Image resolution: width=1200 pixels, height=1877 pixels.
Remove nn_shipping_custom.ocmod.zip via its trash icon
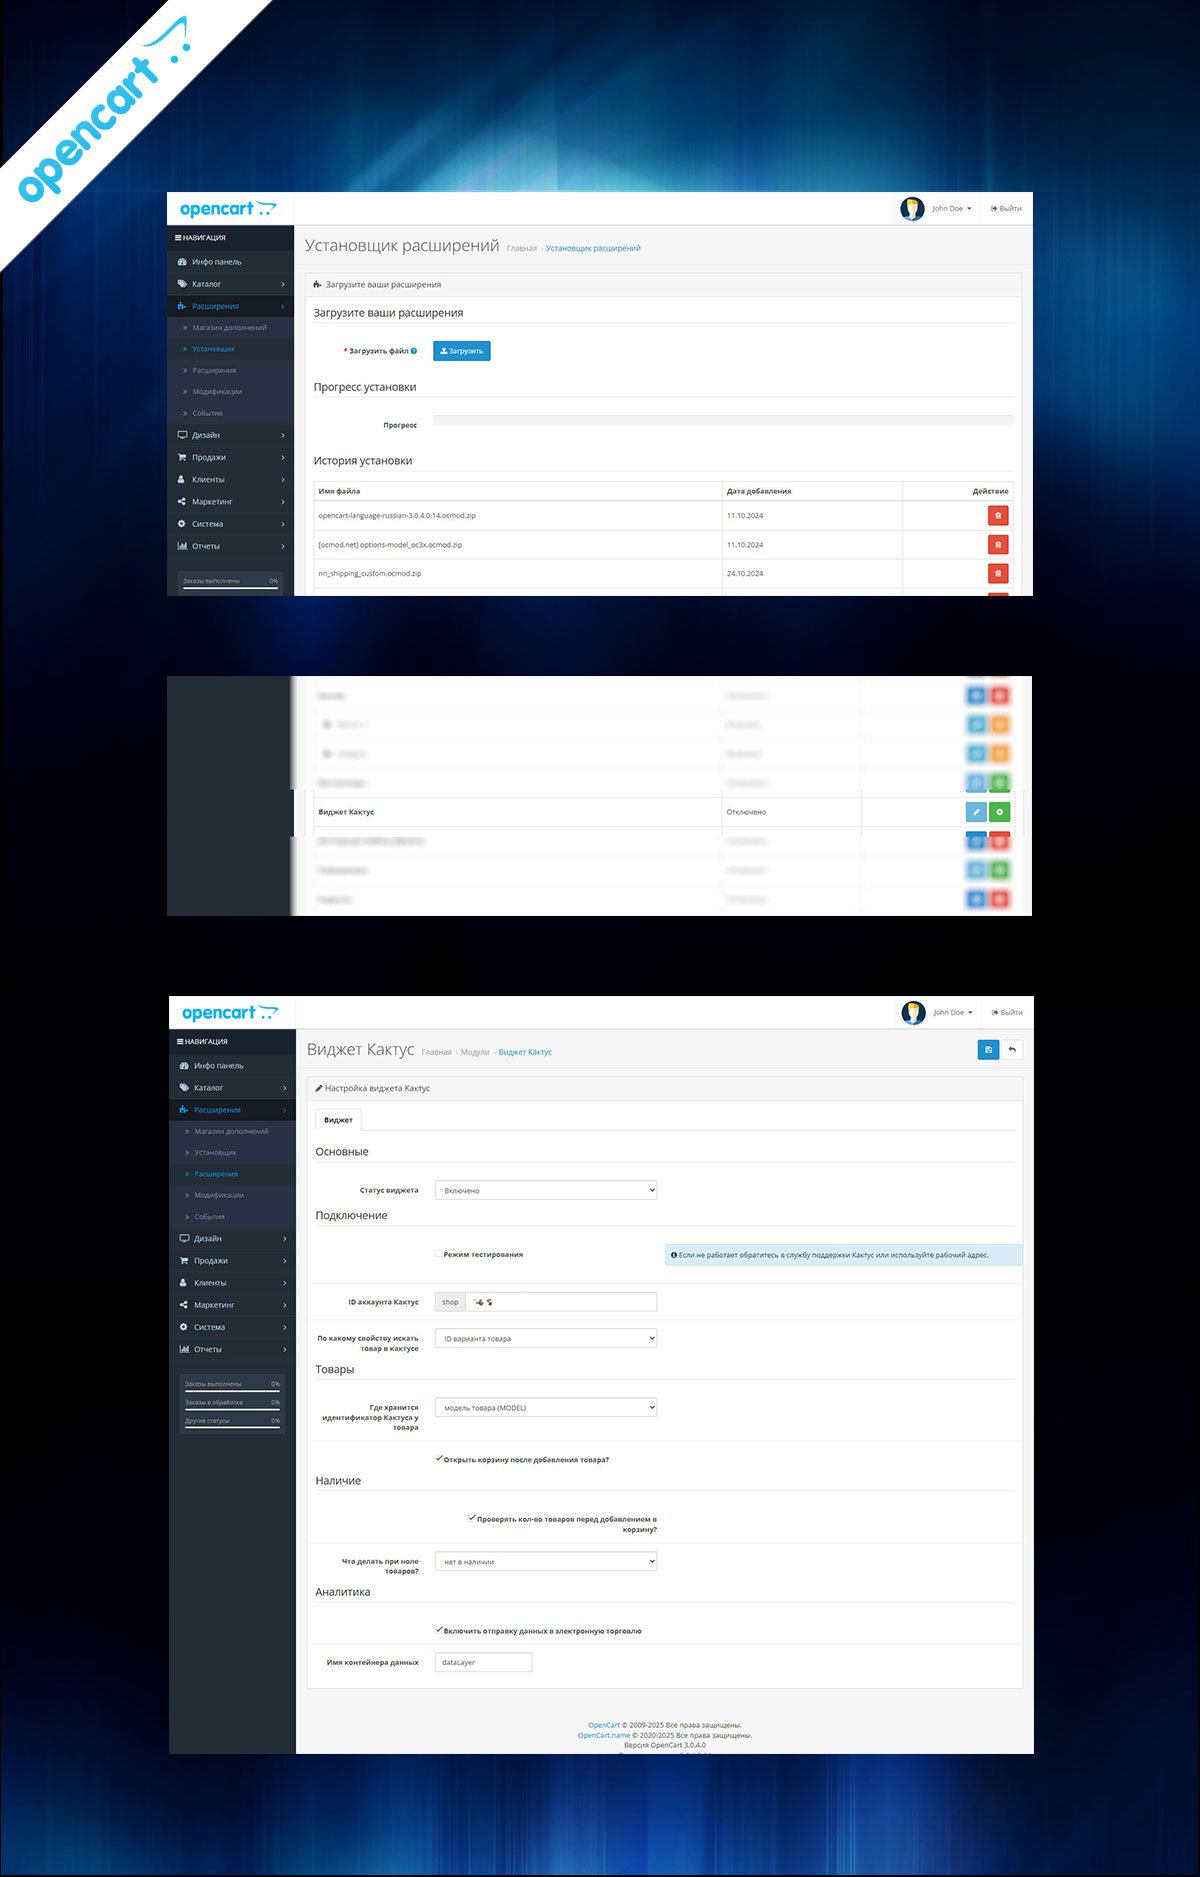pyautogui.click(x=997, y=574)
